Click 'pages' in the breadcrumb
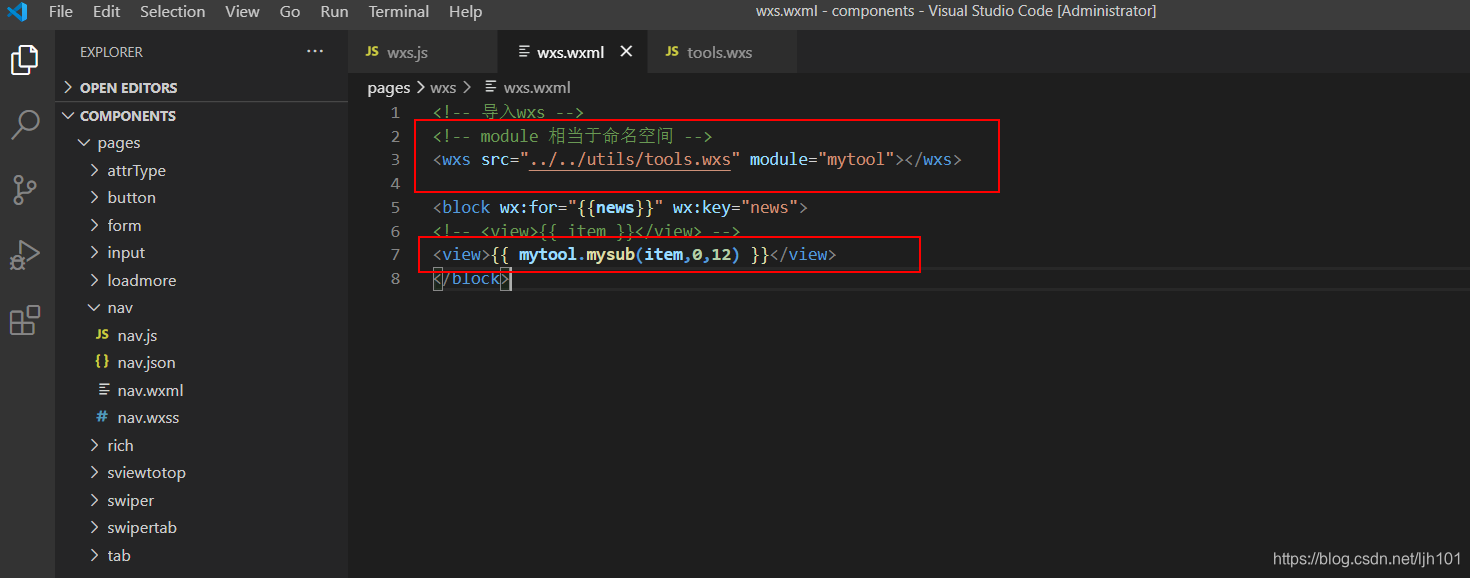This screenshot has height=578, width=1470. (x=389, y=88)
